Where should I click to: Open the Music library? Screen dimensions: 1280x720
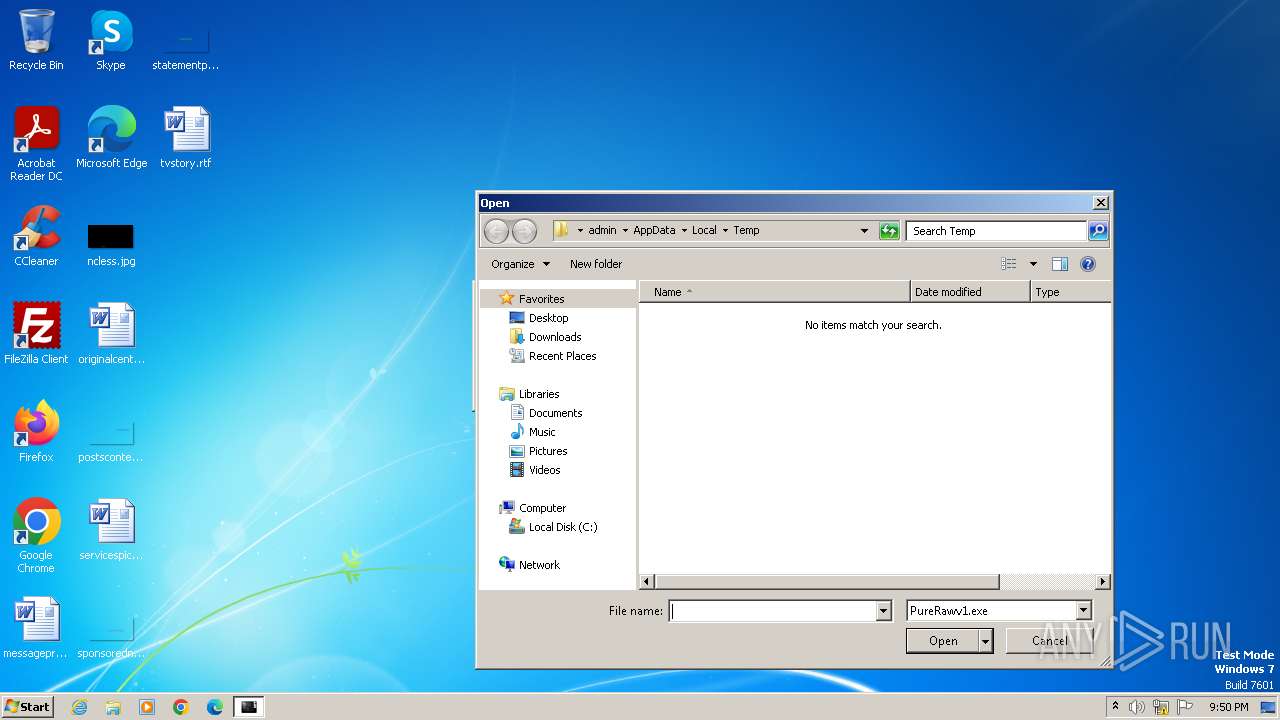pos(542,432)
